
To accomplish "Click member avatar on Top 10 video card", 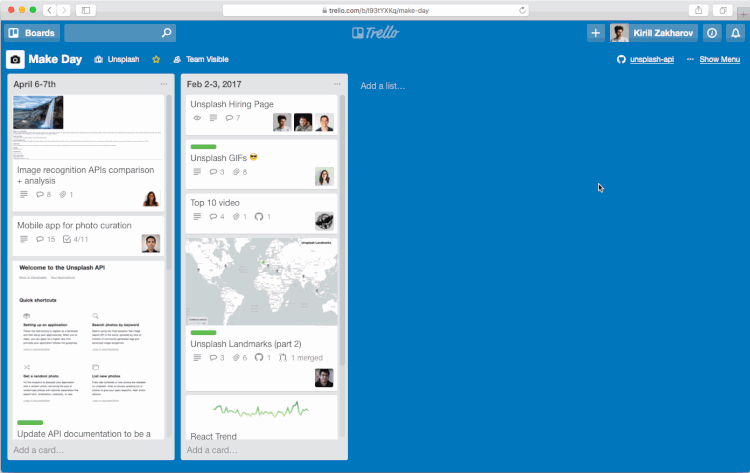I will pos(324,221).
